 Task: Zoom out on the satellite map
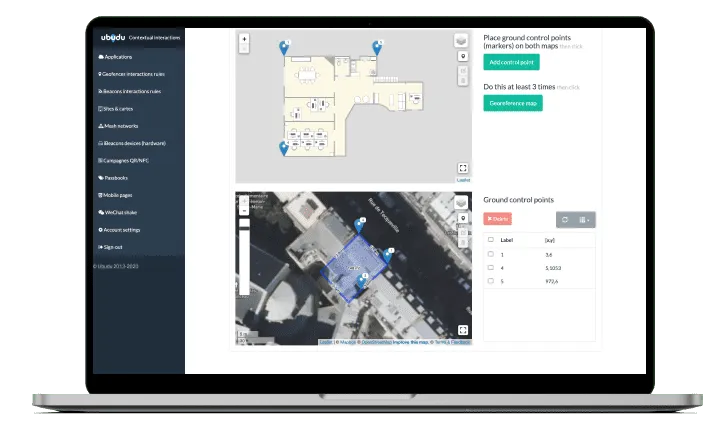pos(244,211)
